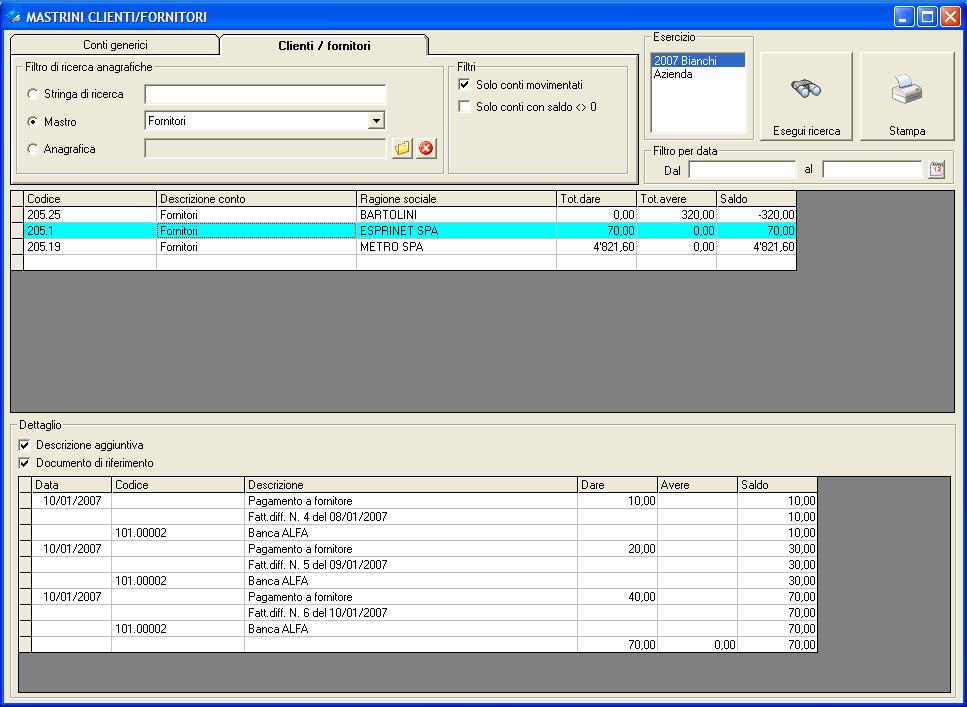The width and height of the screenshot is (967, 707).
Task: Select the BARTOLINI row
Action: pos(403,215)
